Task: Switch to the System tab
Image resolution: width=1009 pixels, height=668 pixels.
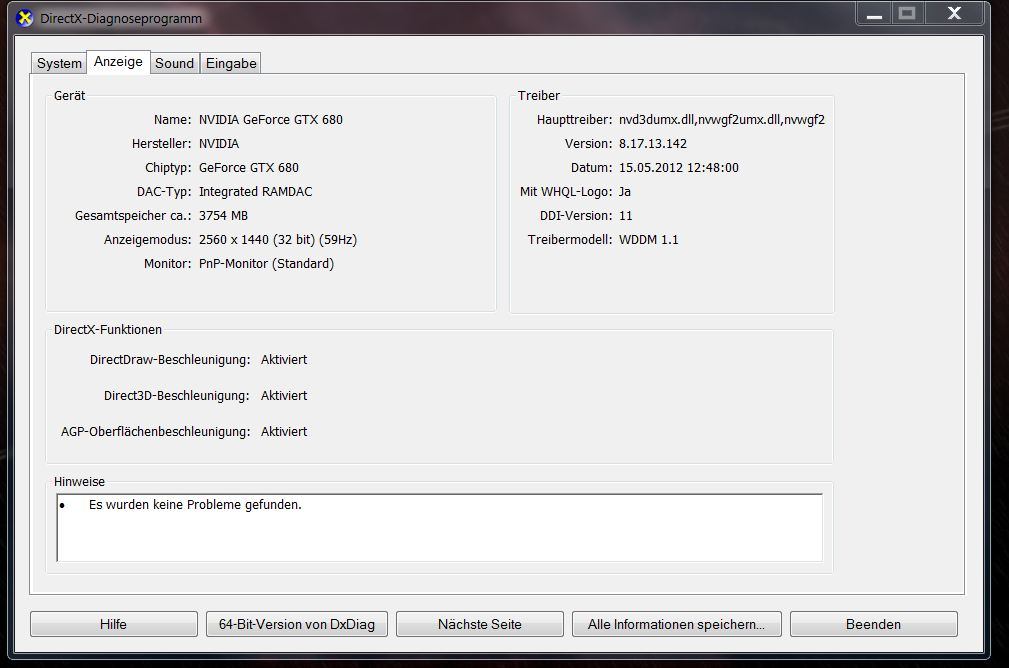Action: [59, 63]
